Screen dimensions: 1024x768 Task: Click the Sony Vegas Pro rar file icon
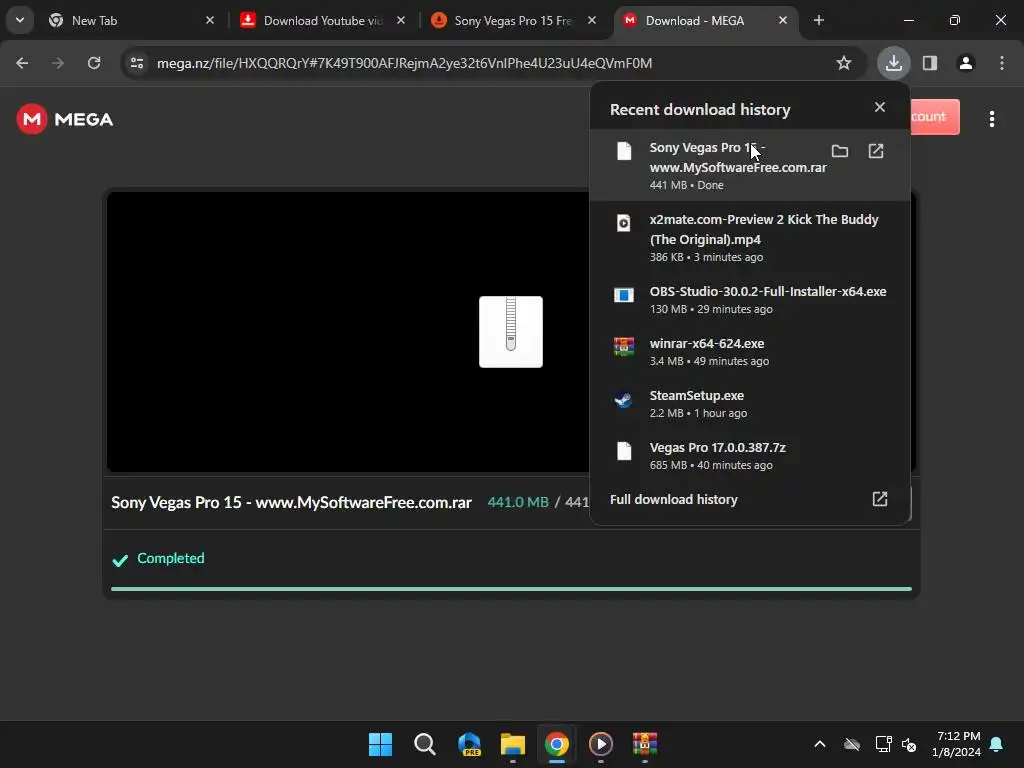pos(624,151)
